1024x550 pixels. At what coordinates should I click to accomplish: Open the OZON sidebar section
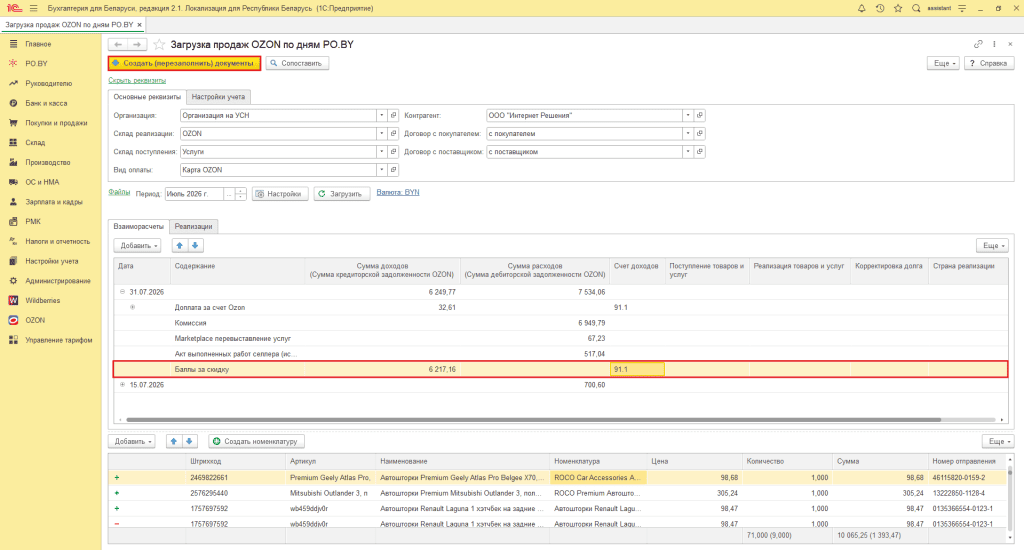(35, 320)
